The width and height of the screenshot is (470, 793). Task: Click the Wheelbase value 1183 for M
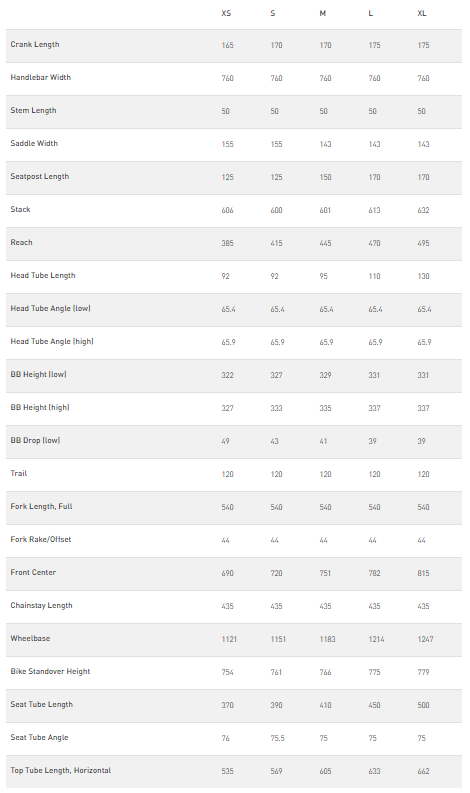(x=327, y=639)
